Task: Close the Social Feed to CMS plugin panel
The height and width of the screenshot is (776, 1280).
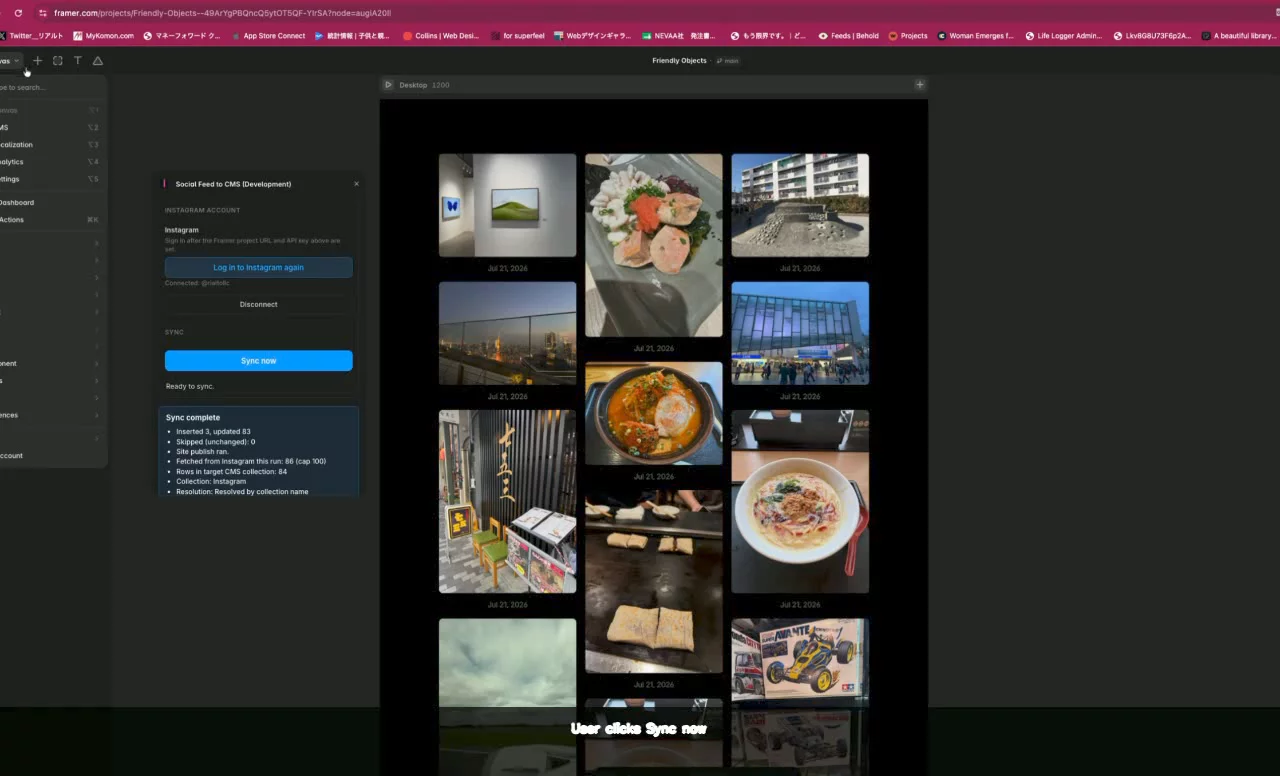Action: [x=356, y=184]
